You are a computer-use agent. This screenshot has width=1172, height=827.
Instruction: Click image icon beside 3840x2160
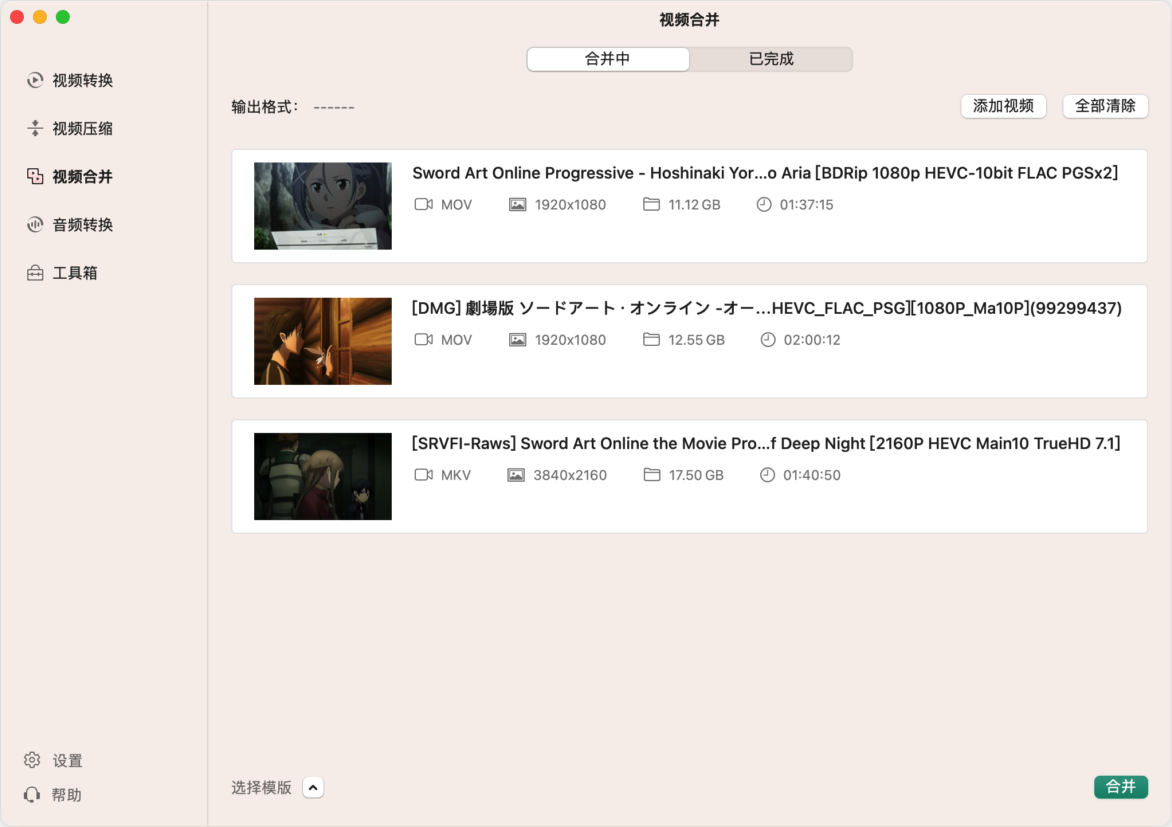click(516, 475)
